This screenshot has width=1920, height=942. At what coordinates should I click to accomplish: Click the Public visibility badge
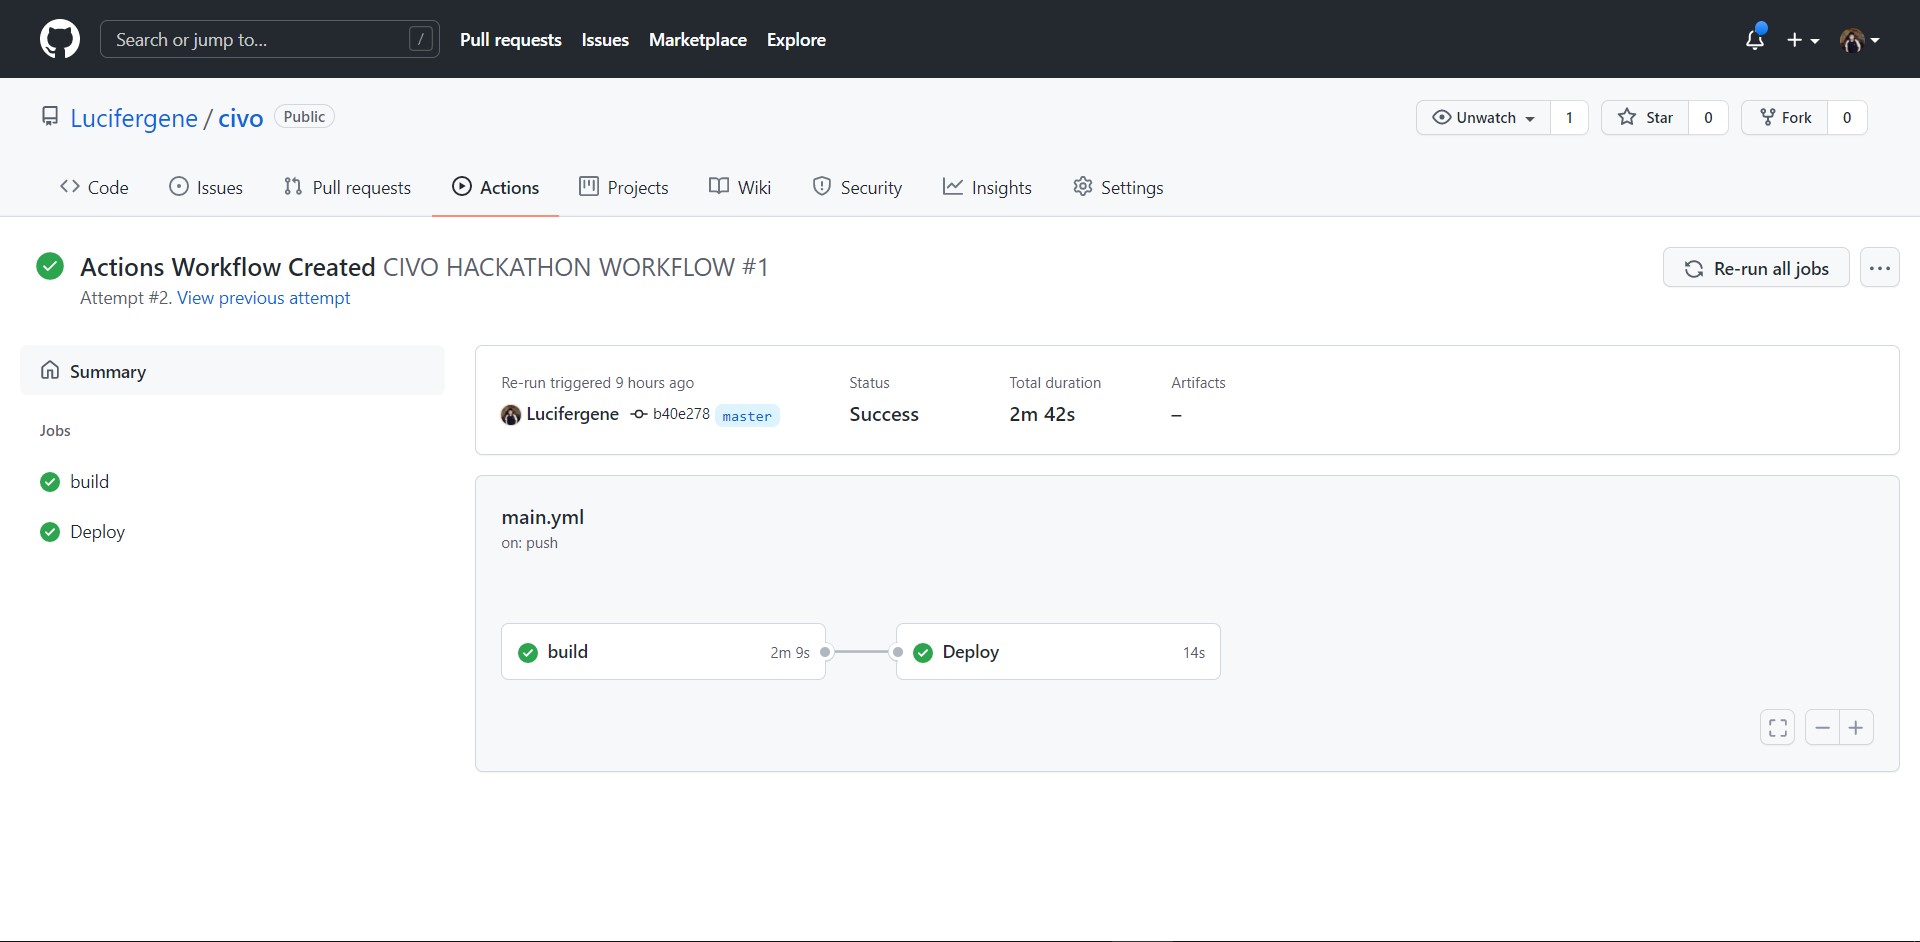point(304,117)
